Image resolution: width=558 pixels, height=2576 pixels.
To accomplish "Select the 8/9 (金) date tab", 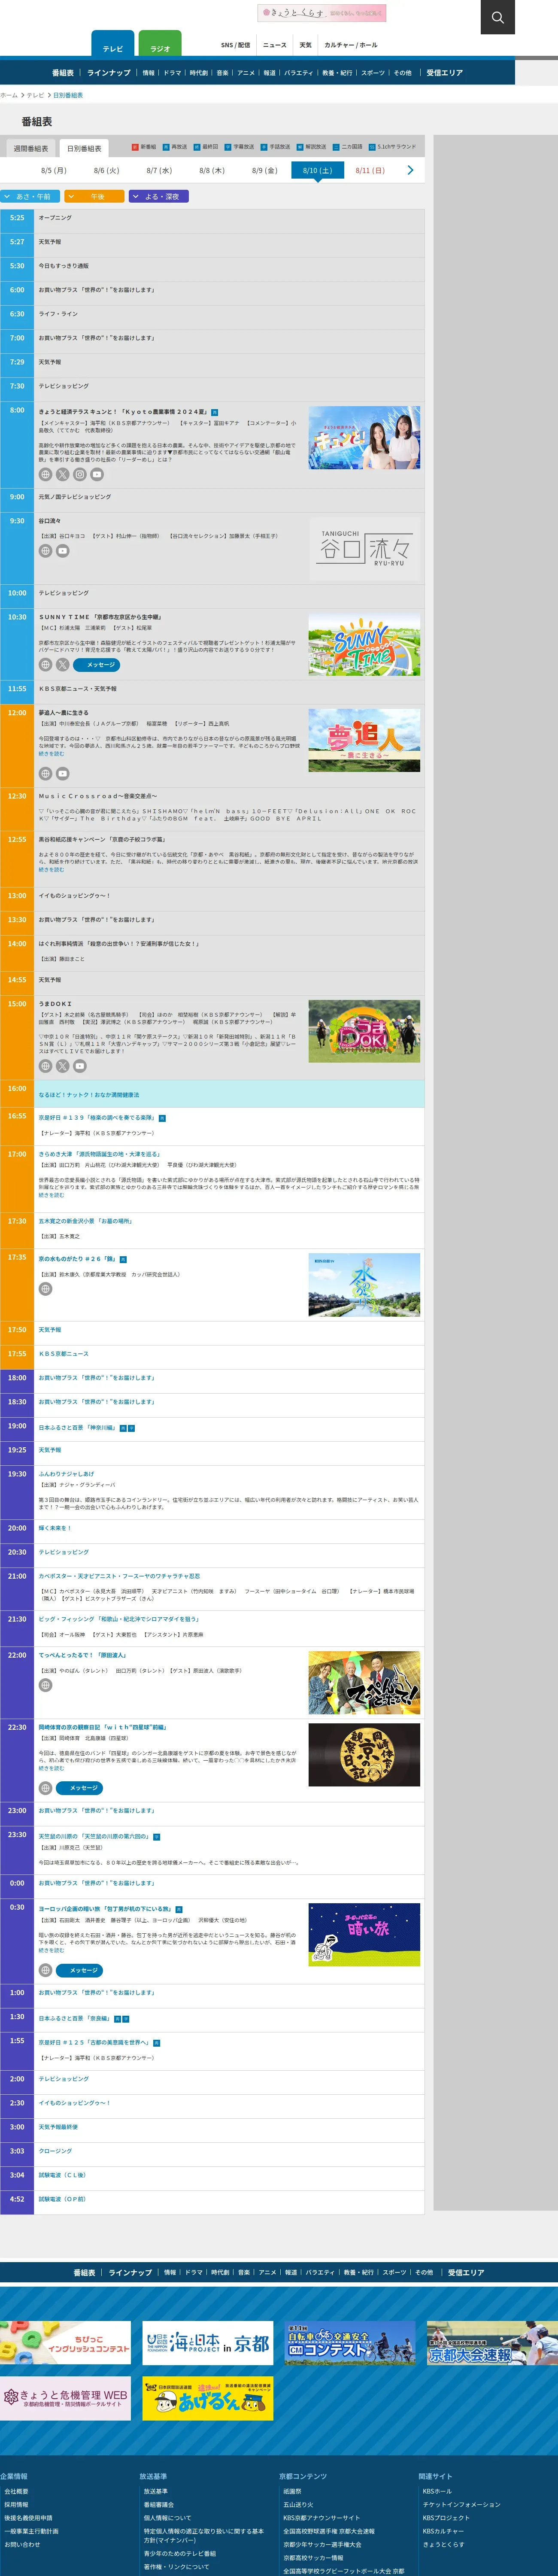I will pos(265,171).
